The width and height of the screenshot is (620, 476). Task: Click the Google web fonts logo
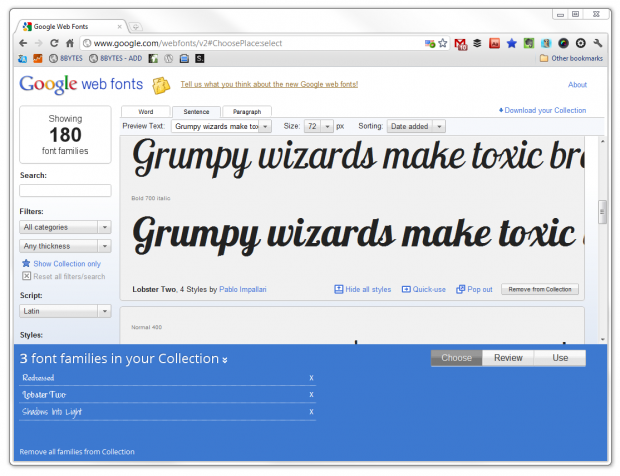coord(81,84)
